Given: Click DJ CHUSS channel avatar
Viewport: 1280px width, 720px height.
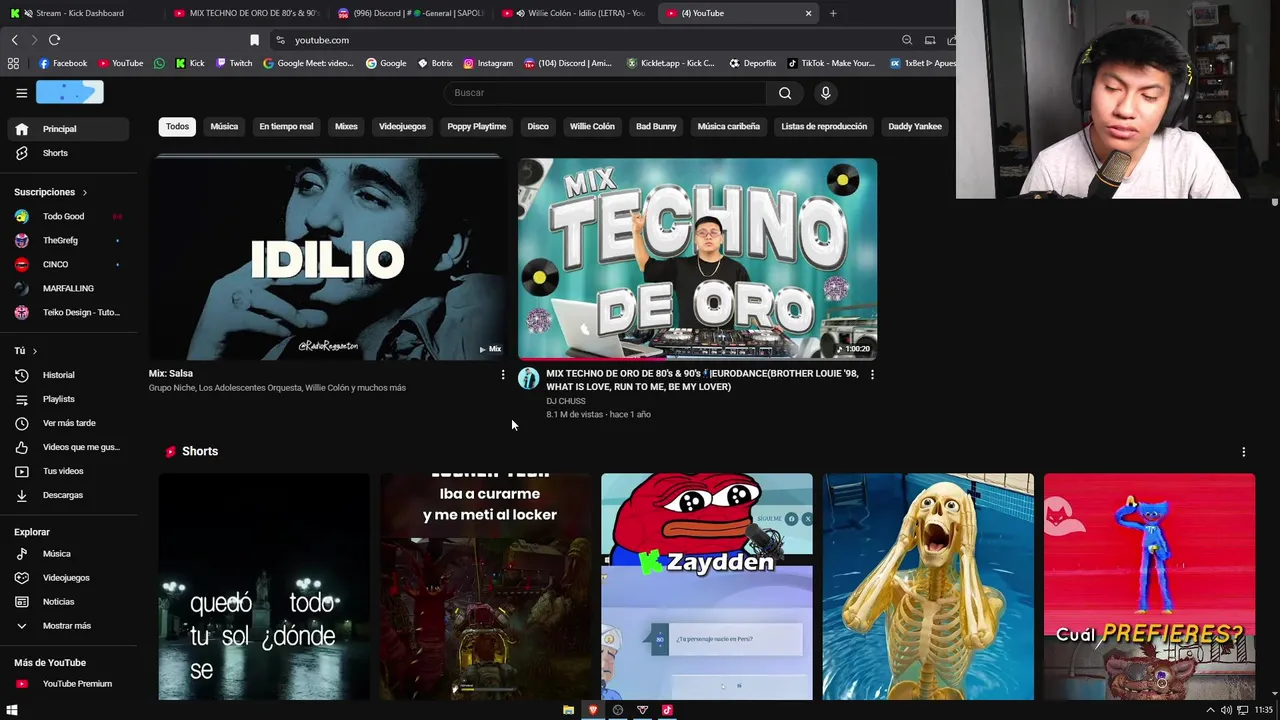Looking at the screenshot, I should (x=529, y=378).
